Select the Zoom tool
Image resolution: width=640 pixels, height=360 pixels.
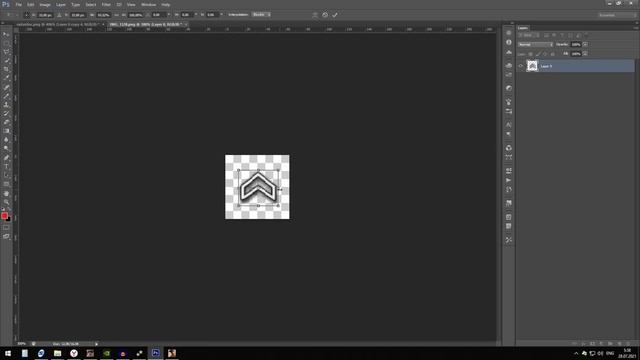(6, 202)
